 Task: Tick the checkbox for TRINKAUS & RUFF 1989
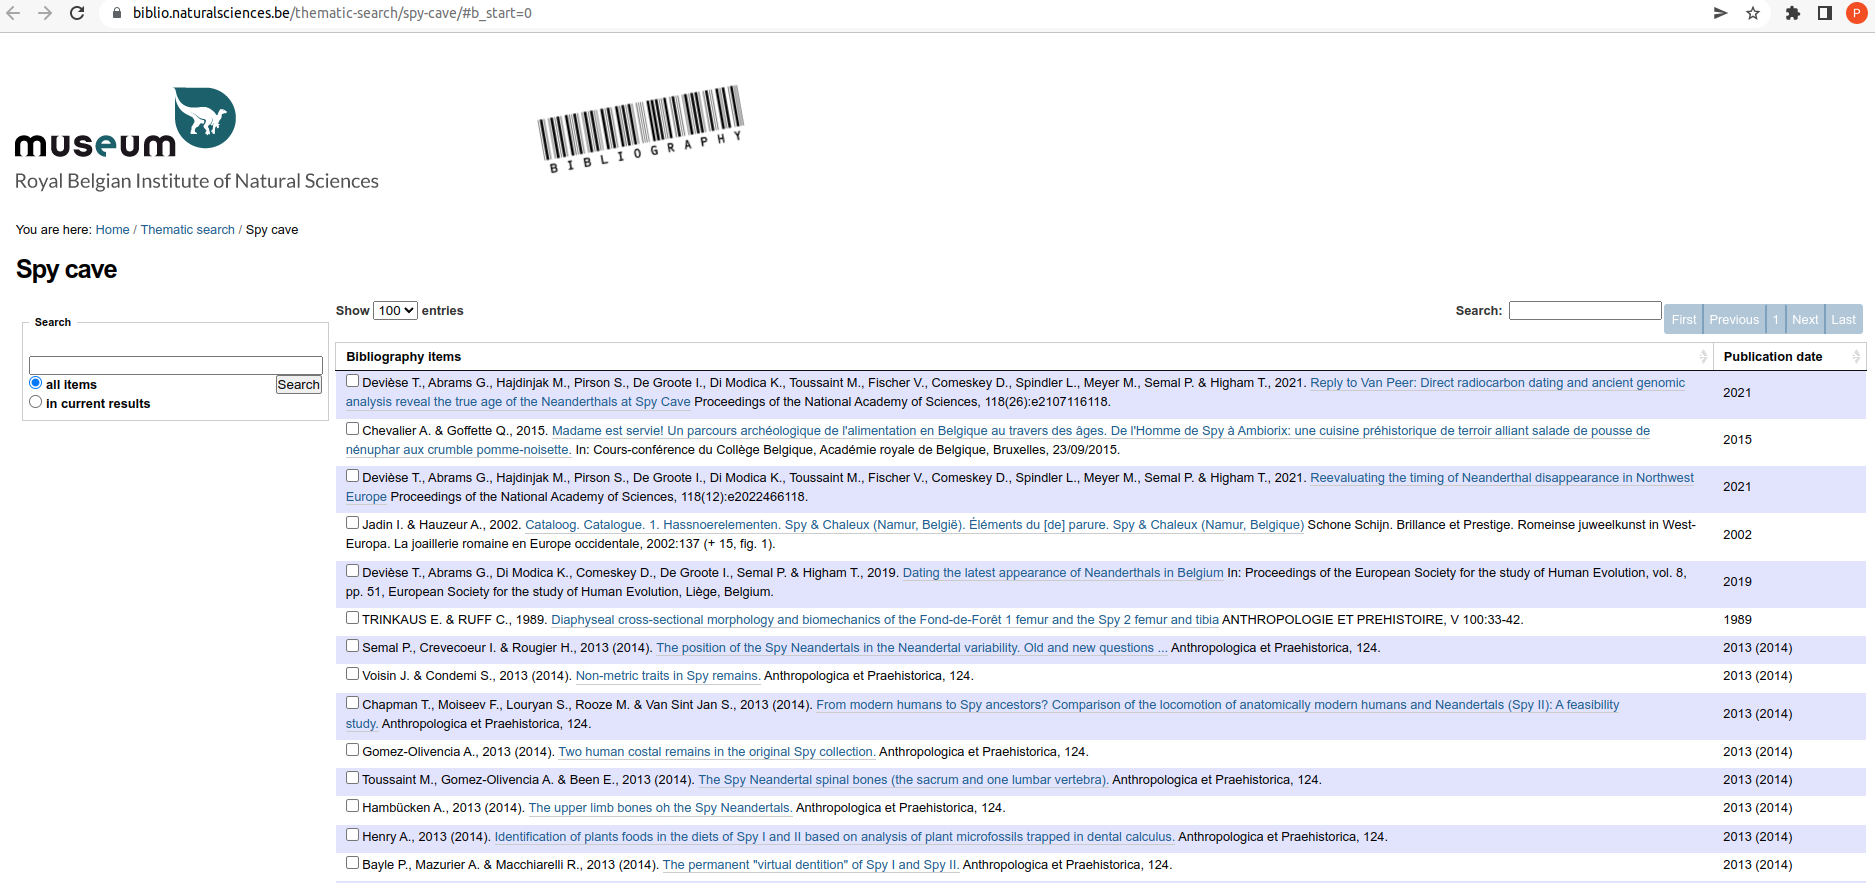(353, 618)
